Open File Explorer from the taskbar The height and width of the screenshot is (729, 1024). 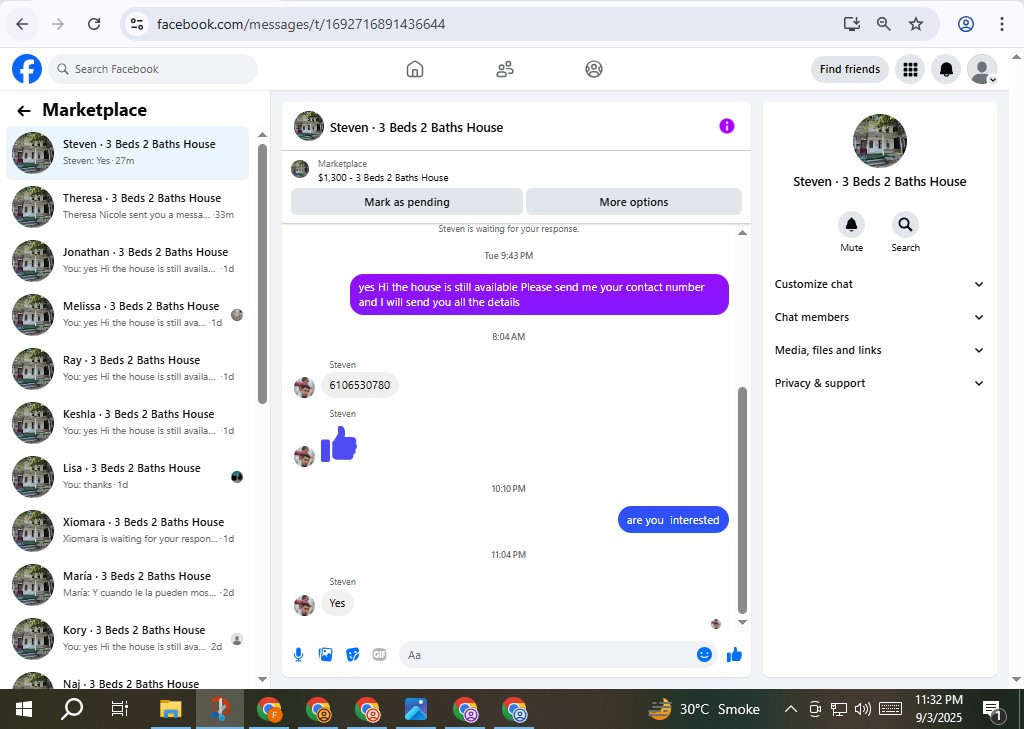tap(170, 709)
